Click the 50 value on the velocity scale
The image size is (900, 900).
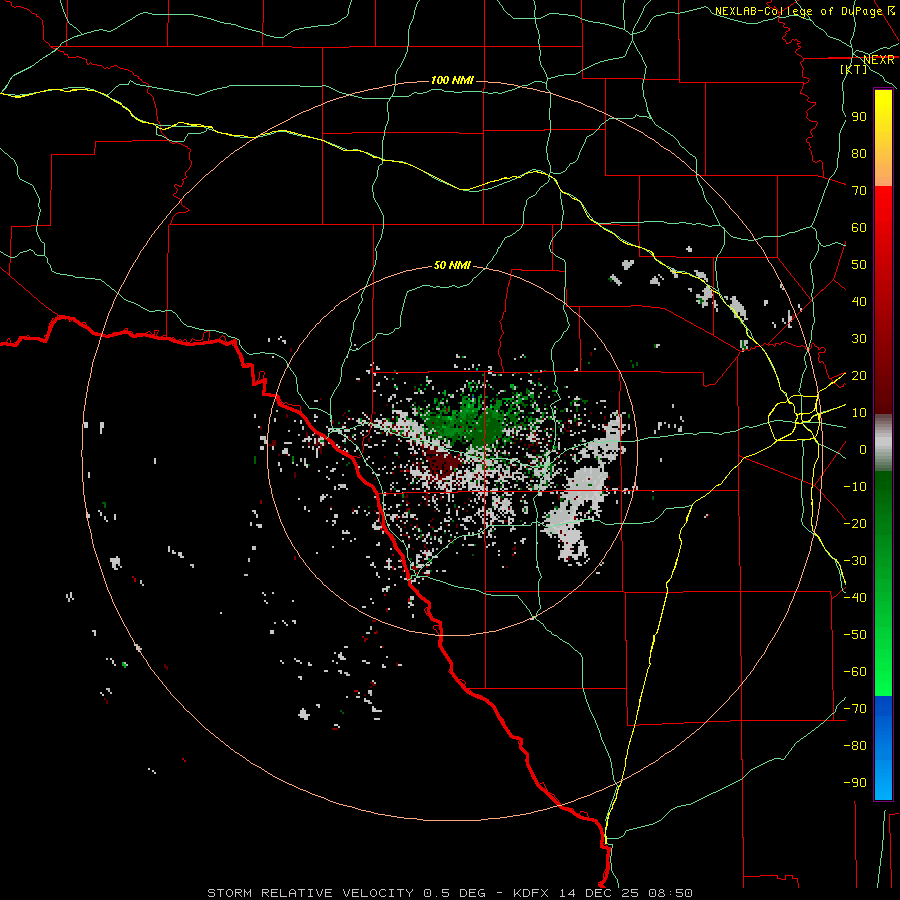[x=859, y=265]
